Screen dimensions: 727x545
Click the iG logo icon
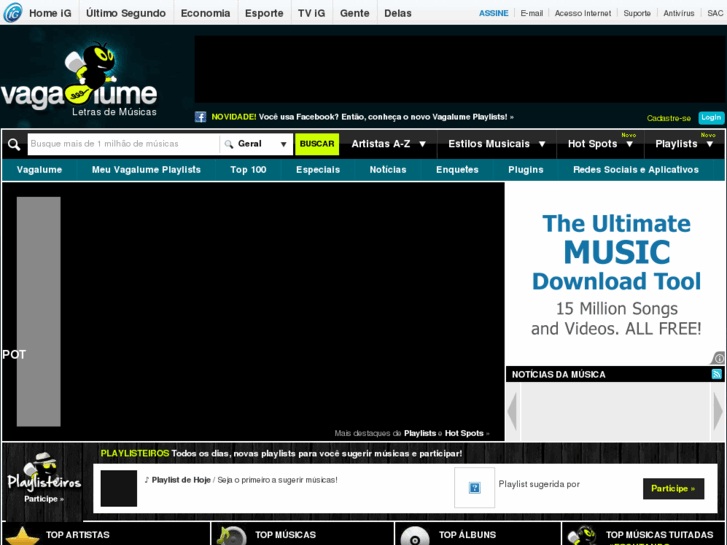pyautogui.click(x=13, y=13)
